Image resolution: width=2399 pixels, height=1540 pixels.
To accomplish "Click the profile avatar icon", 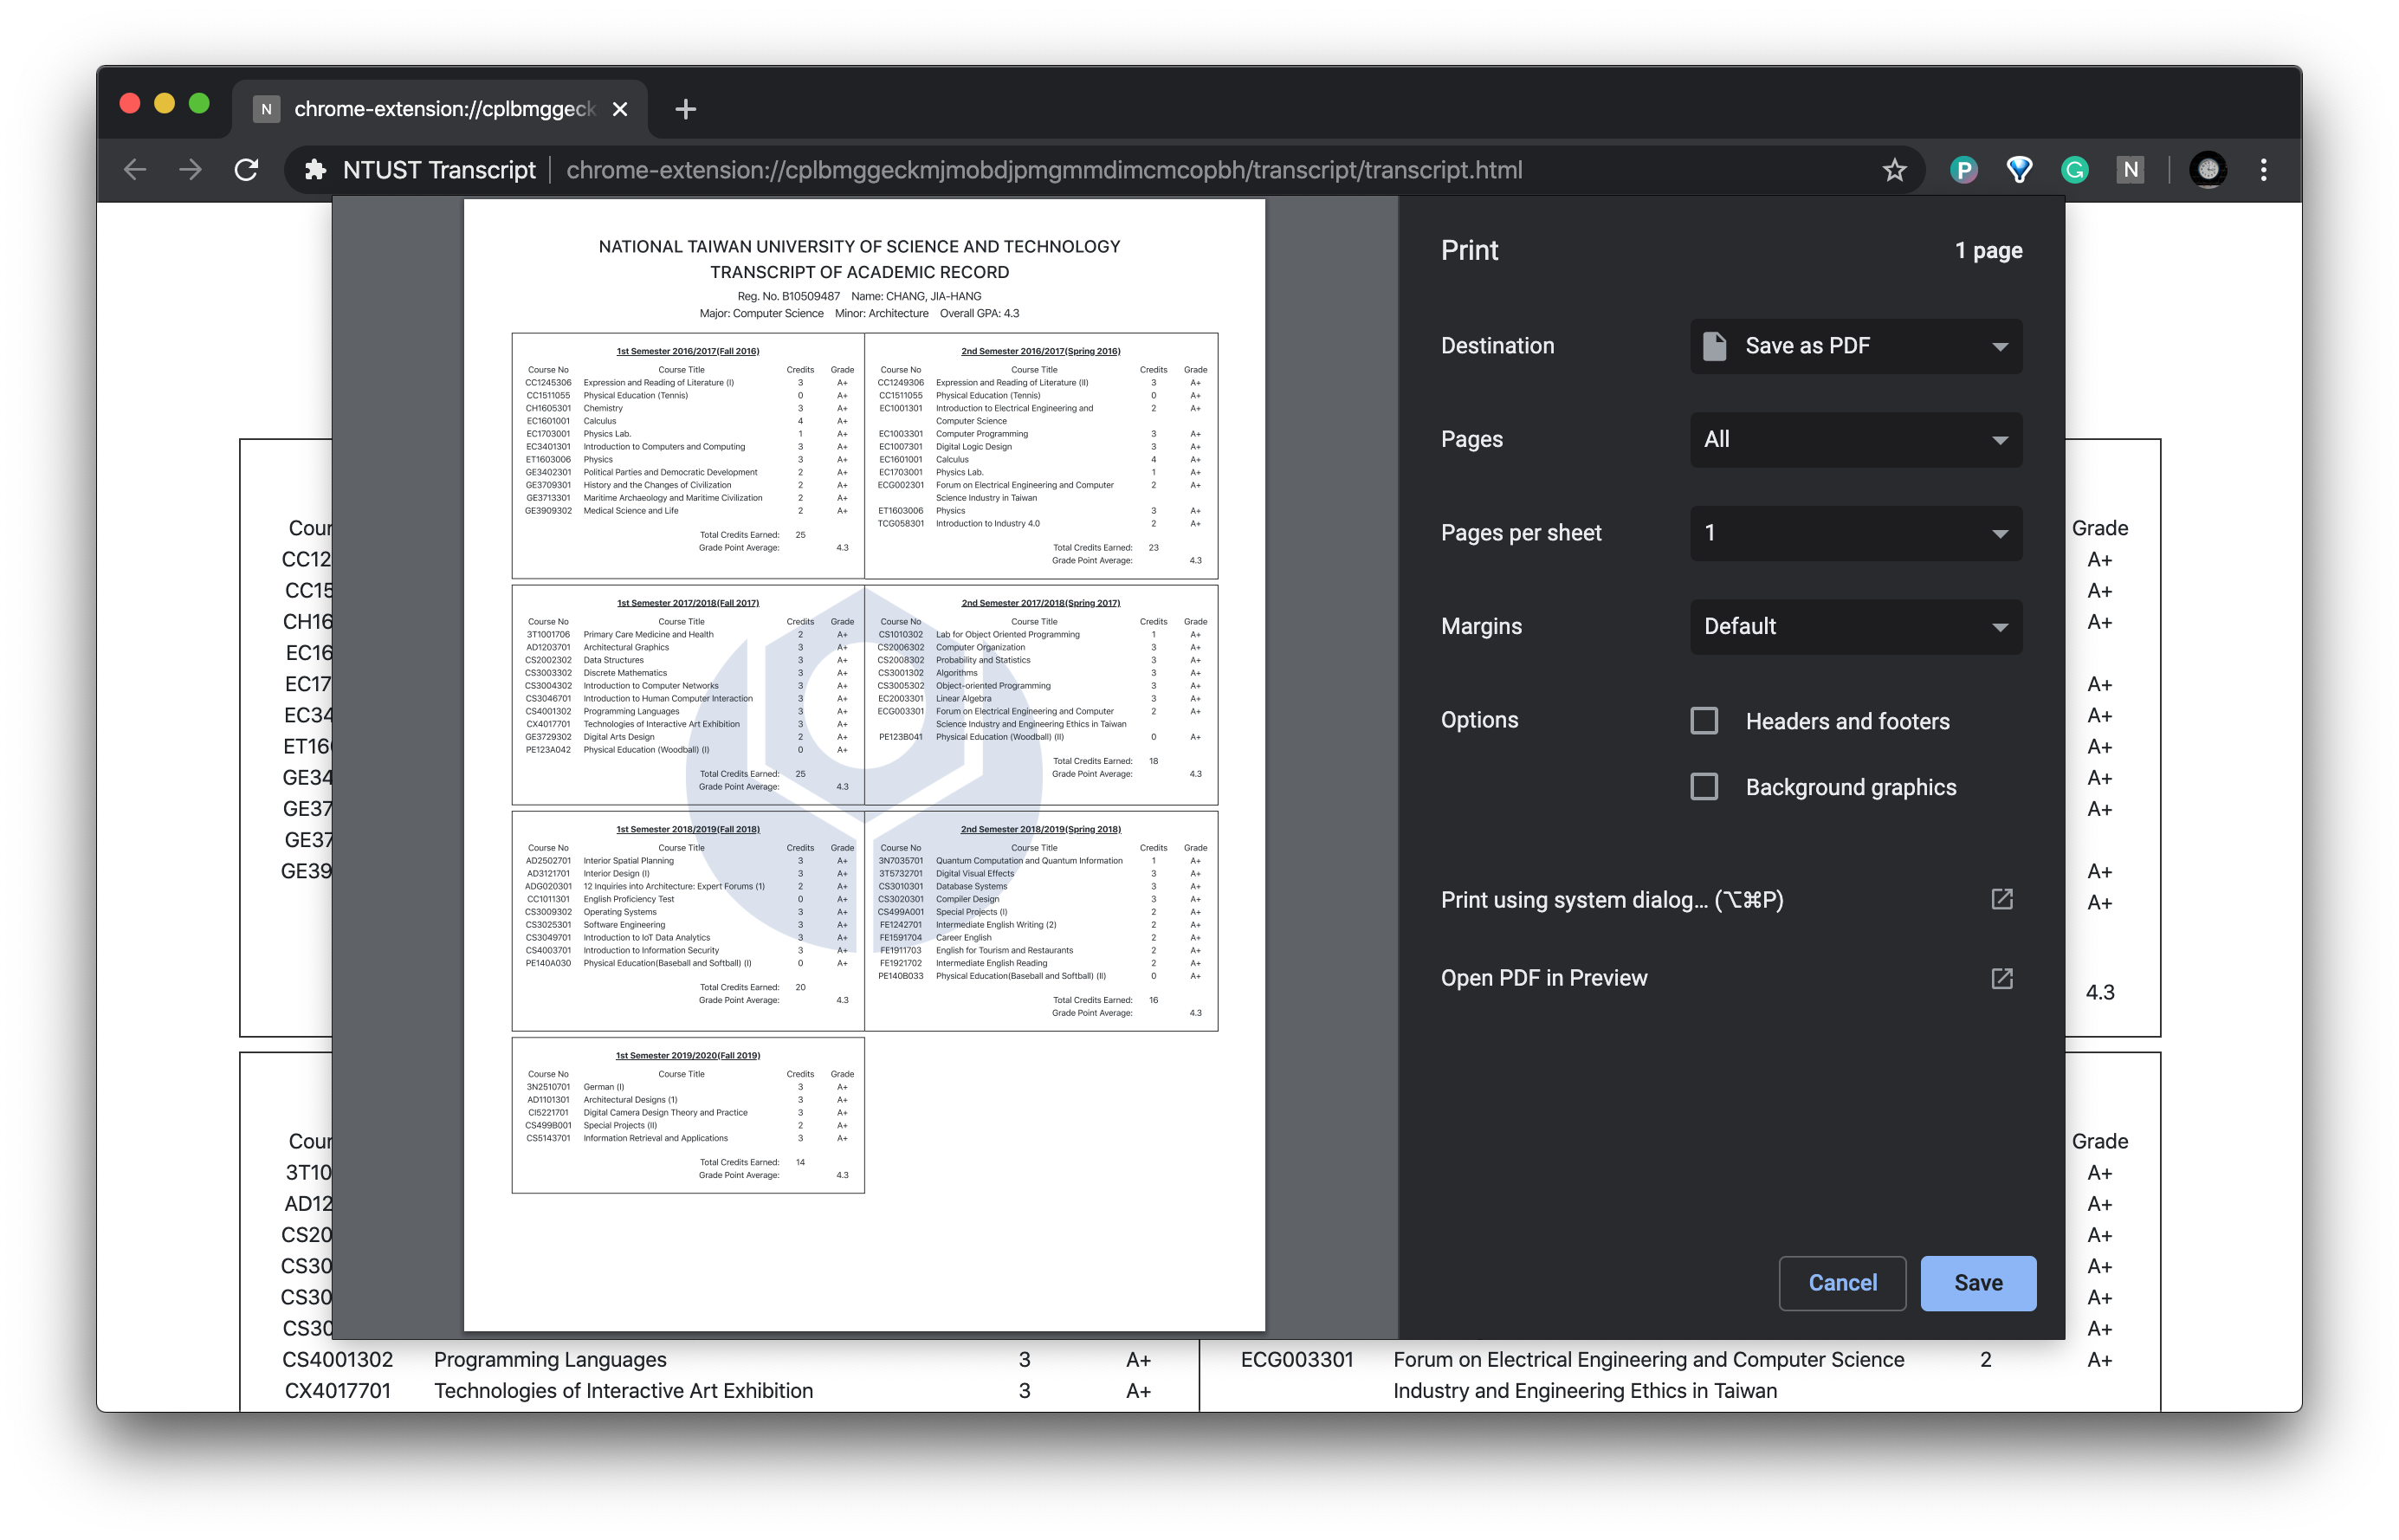I will pyautogui.click(x=2208, y=170).
